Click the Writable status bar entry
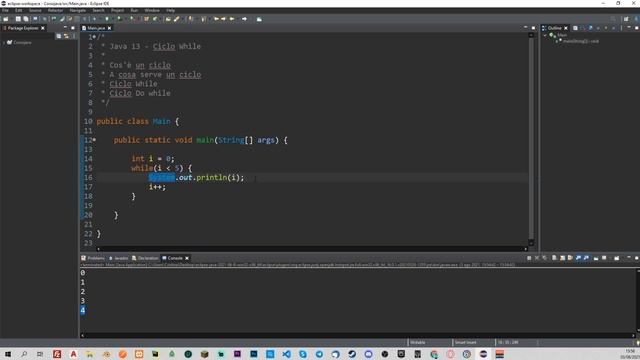 tap(418, 342)
